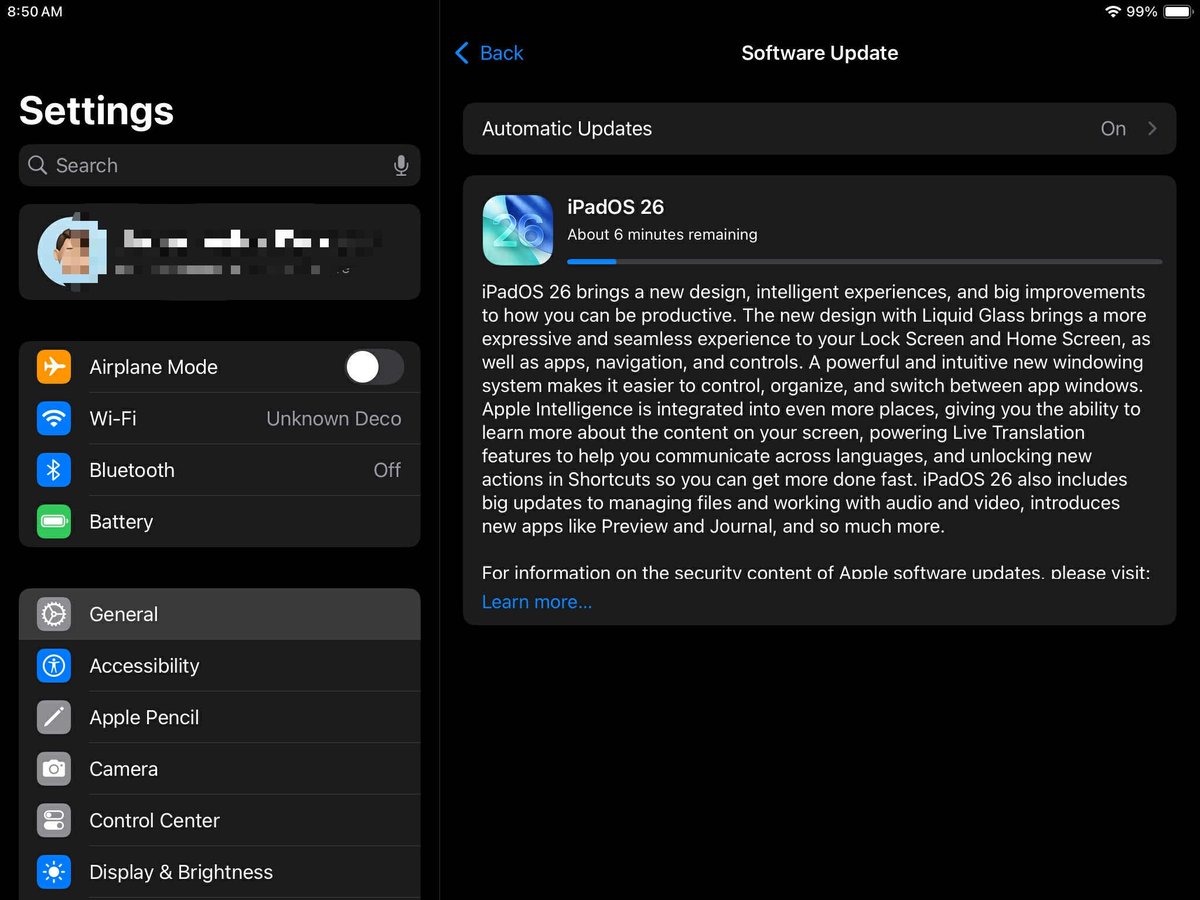Open Control Center settings
Screen dimensions: 1200x900
pos(219,820)
